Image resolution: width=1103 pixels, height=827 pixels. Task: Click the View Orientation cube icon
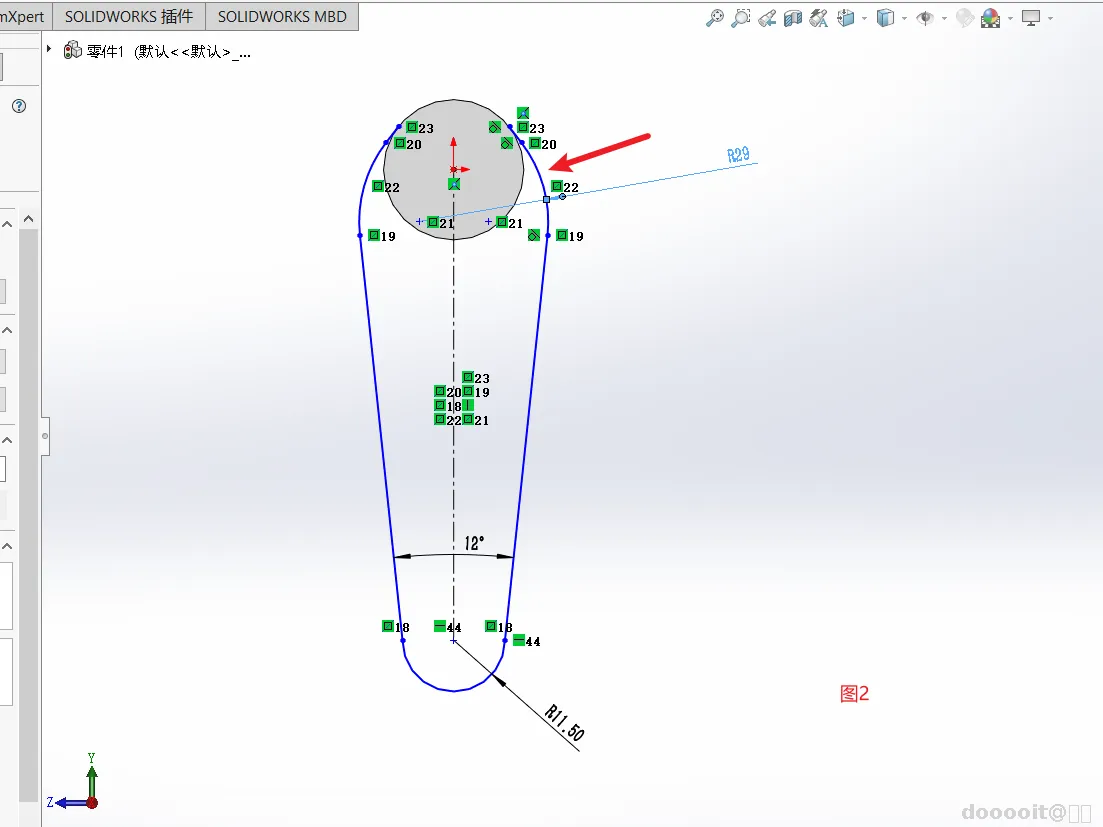[846, 18]
